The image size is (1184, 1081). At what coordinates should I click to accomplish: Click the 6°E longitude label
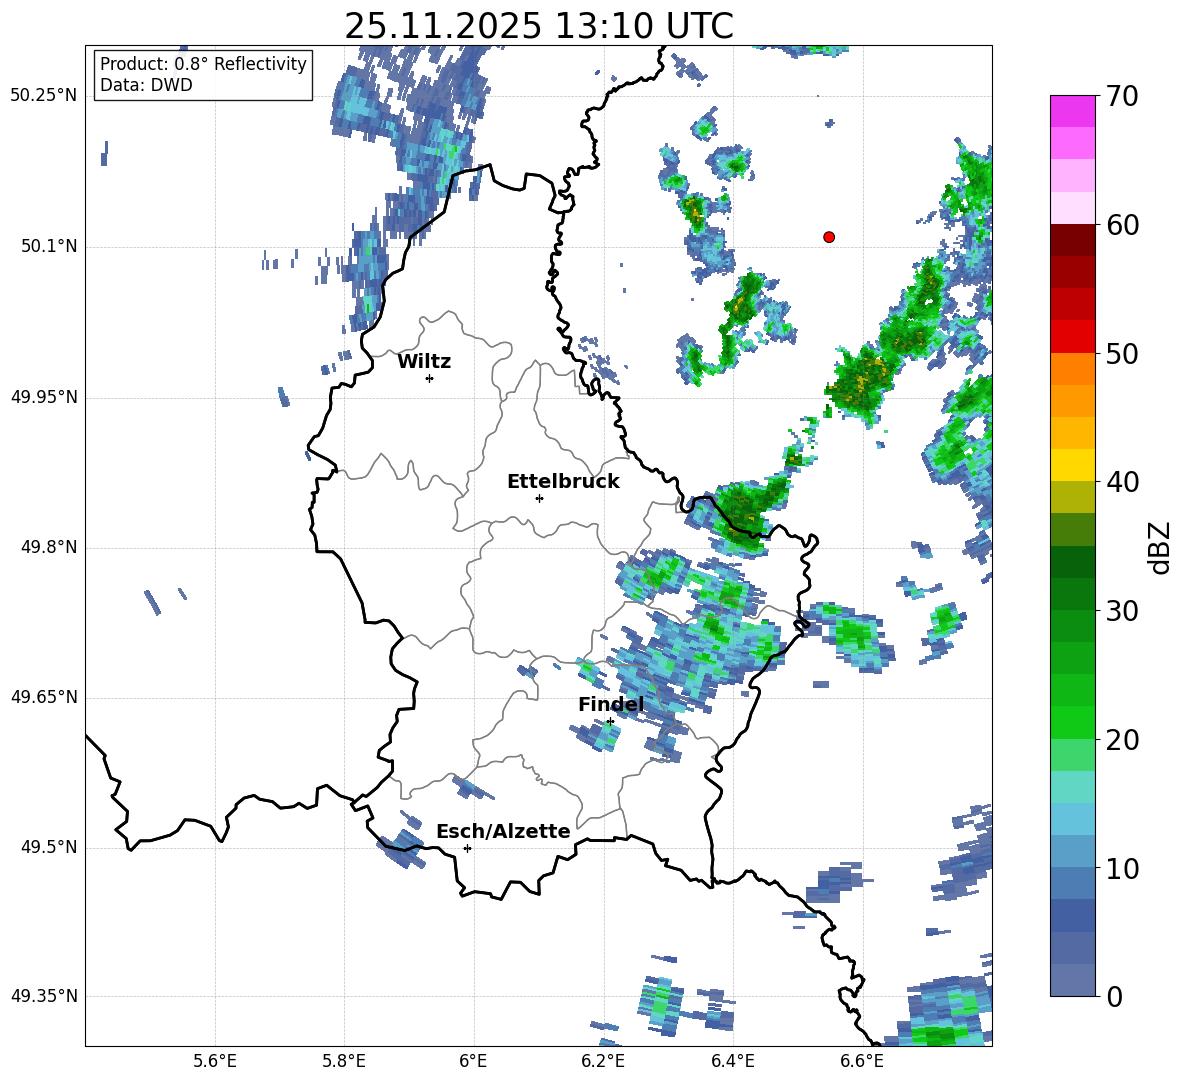473,1061
